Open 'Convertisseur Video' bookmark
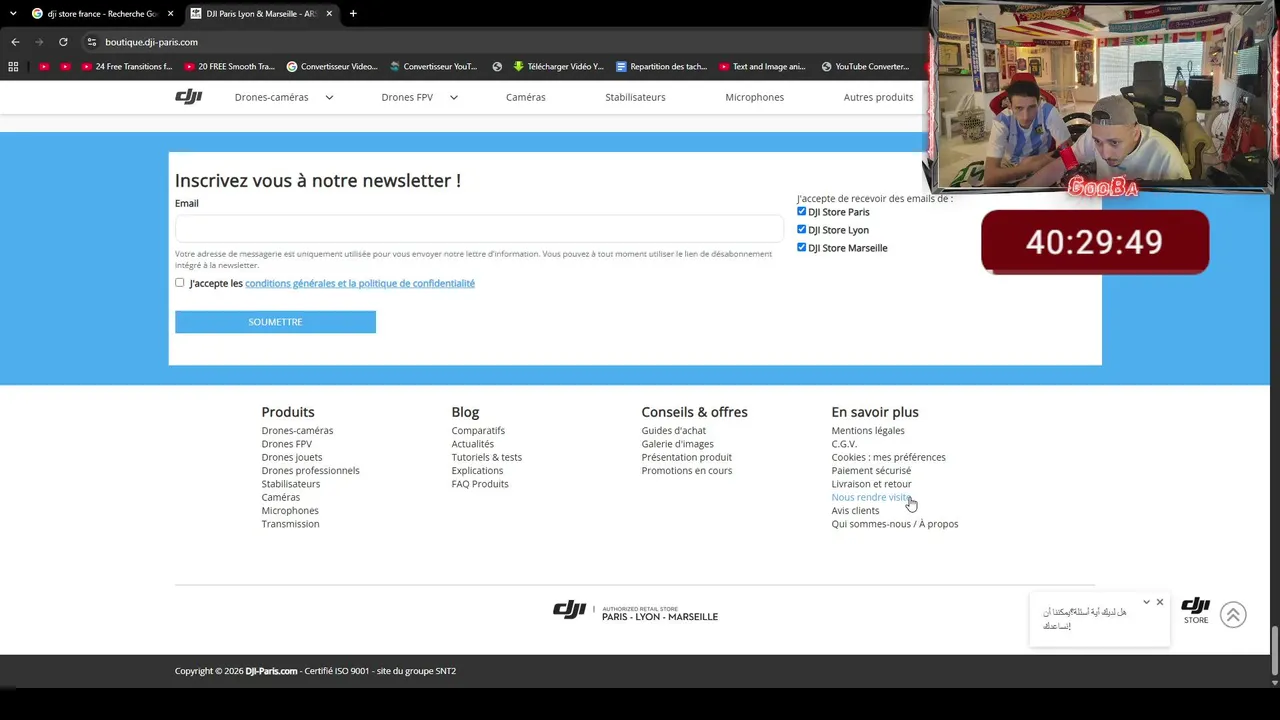Image resolution: width=1280 pixels, height=720 pixels. [332, 67]
